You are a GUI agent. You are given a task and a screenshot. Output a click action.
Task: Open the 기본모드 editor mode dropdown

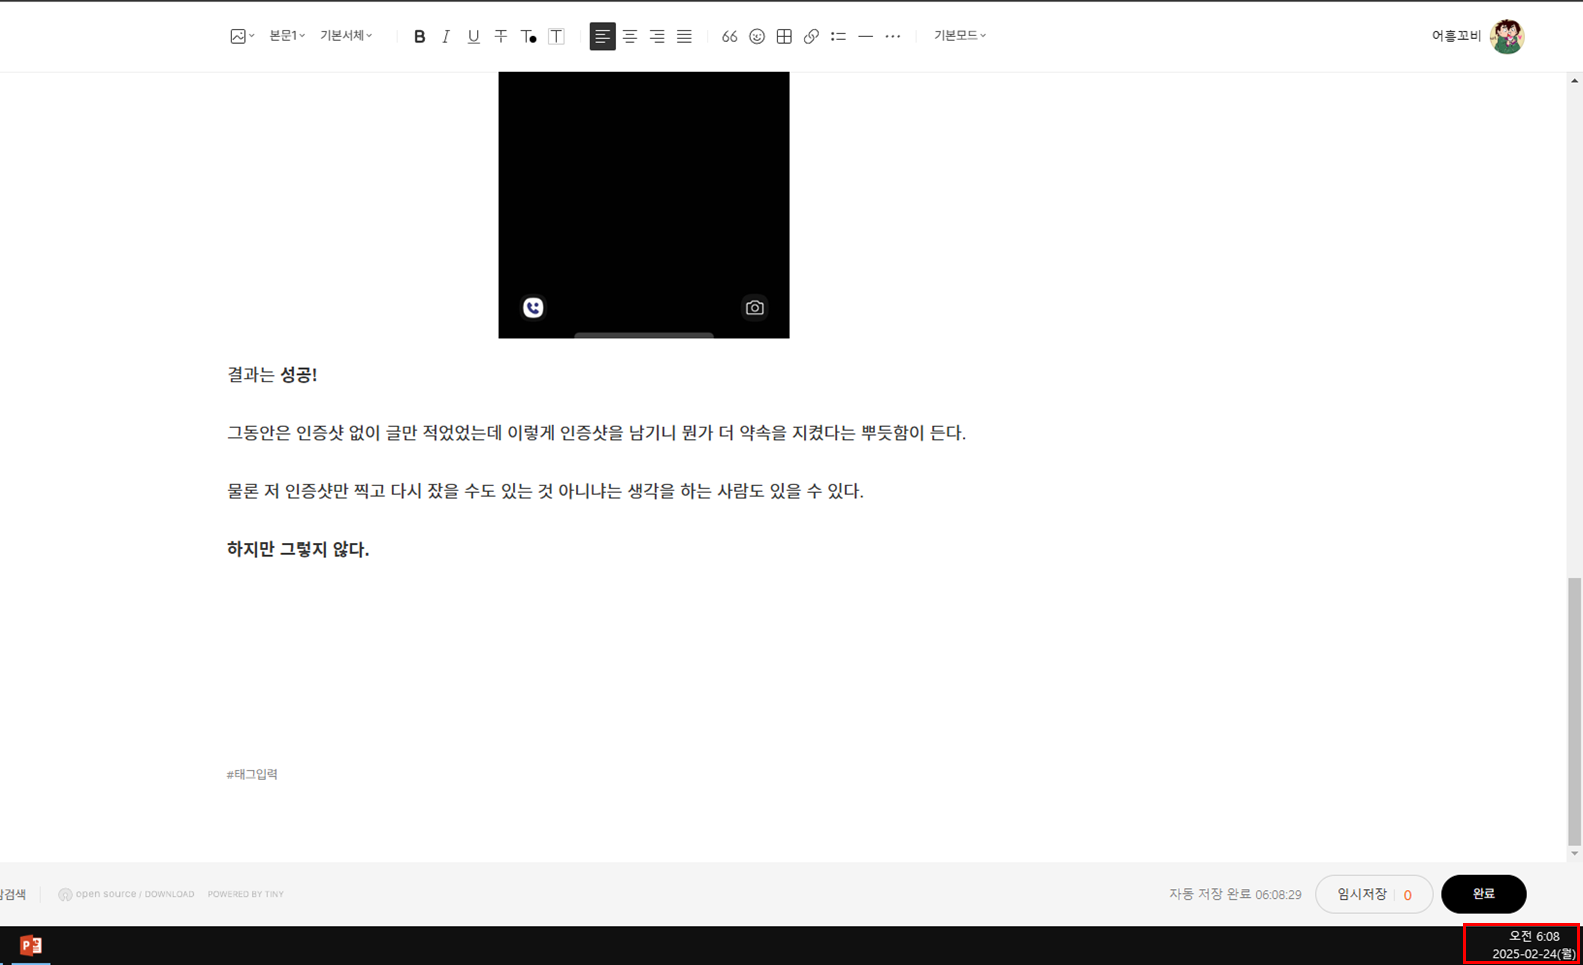(x=960, y=36)
